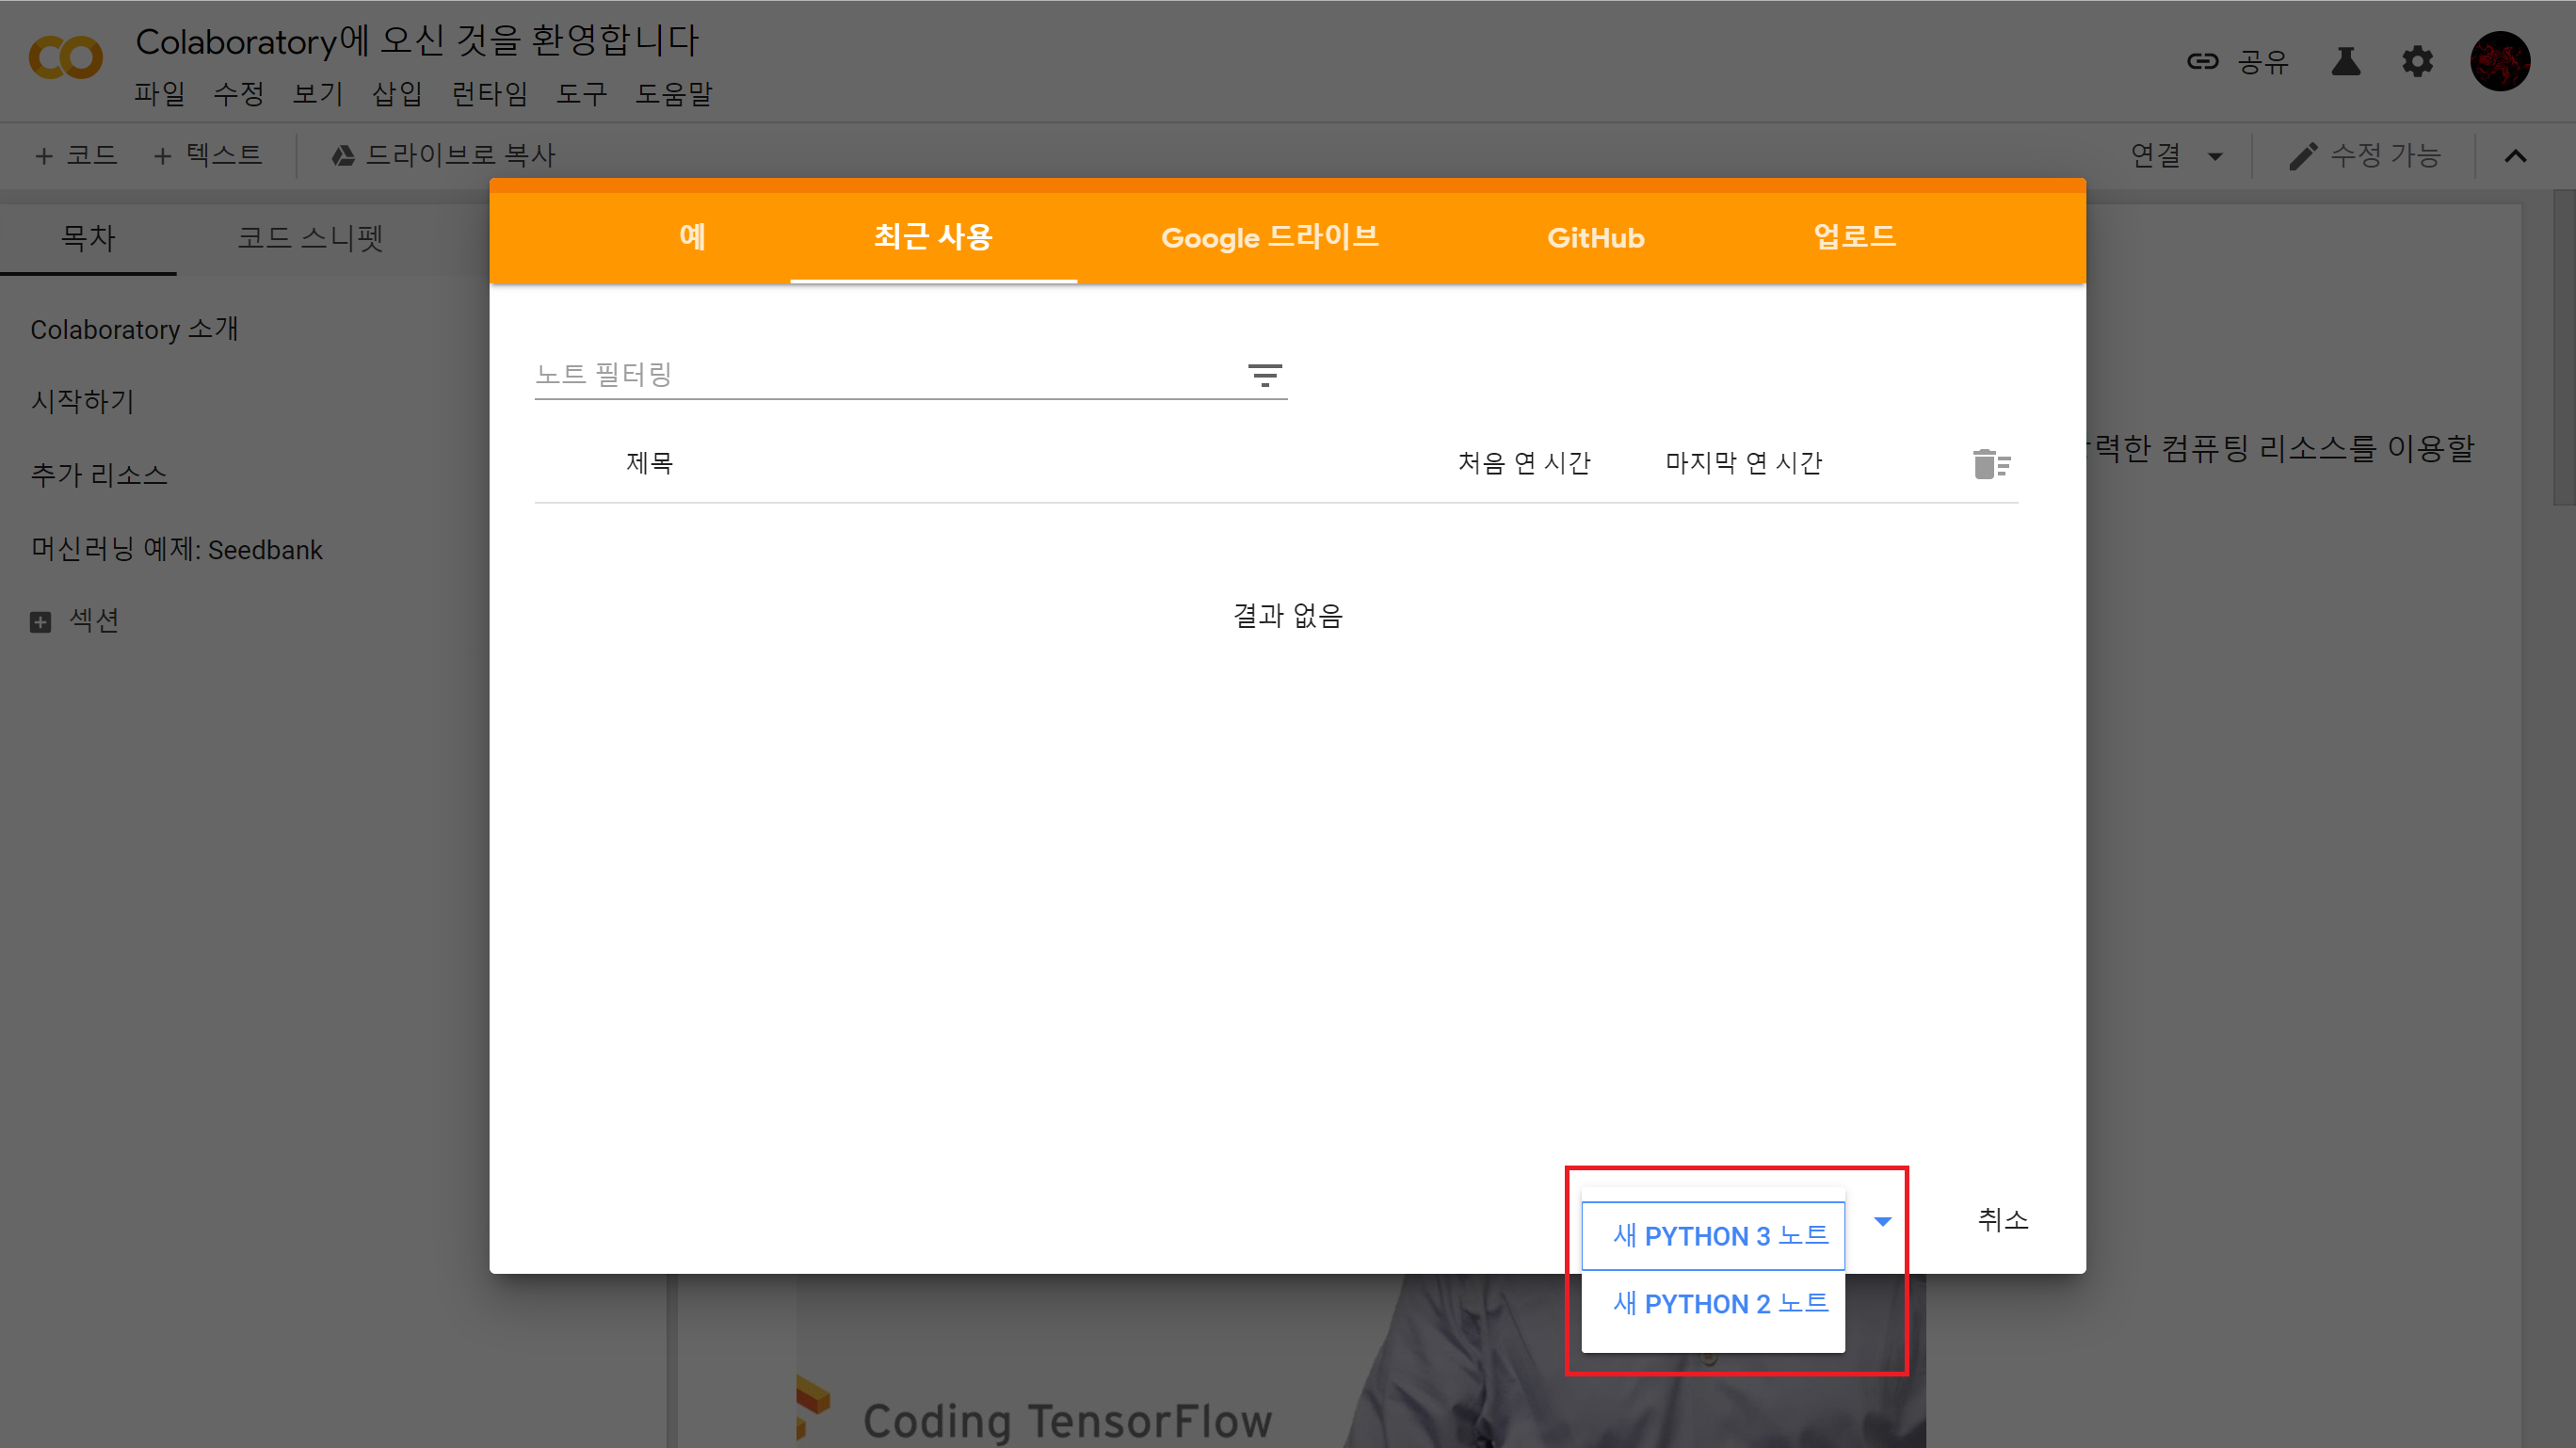This screenshot has height=1448, width=2576.
Task: Click the 노트 필터링 input field
Action: [880, 375]
